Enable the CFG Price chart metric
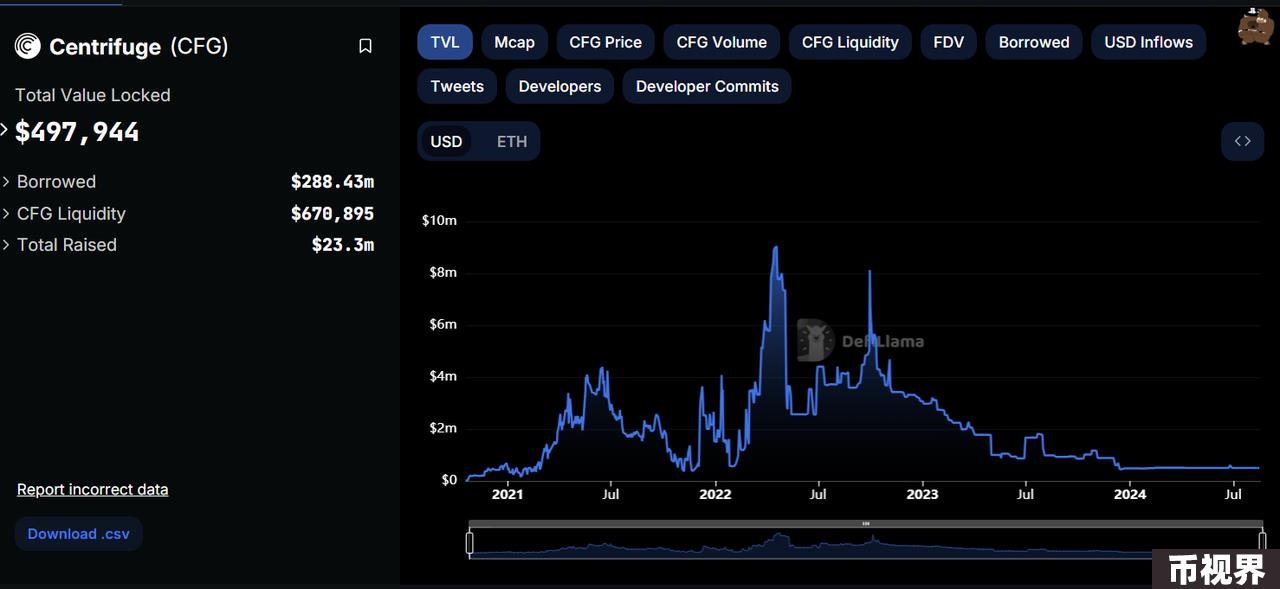Viewport: 1280px width, 589px height. coord(605,42)
